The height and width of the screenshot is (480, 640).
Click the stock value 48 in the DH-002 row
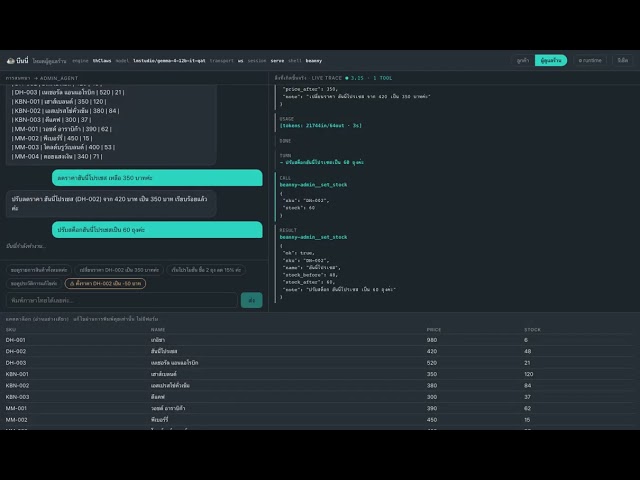click(x=528, y=351)
